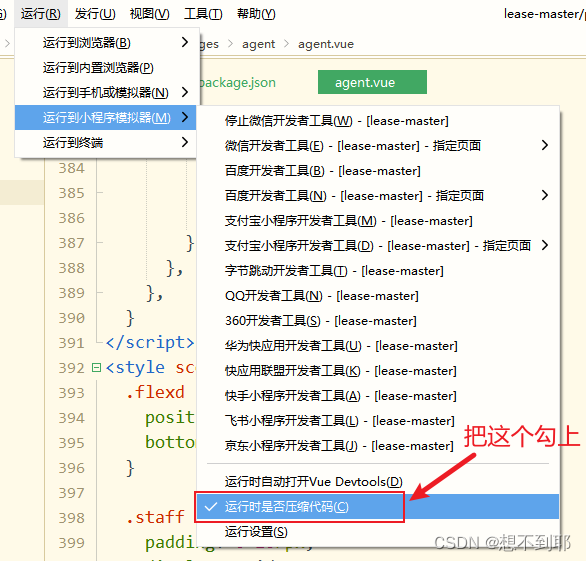Click agent folder in breadcrumb
The width and height of the screenshot is (586, 561).
coord(258,44)
